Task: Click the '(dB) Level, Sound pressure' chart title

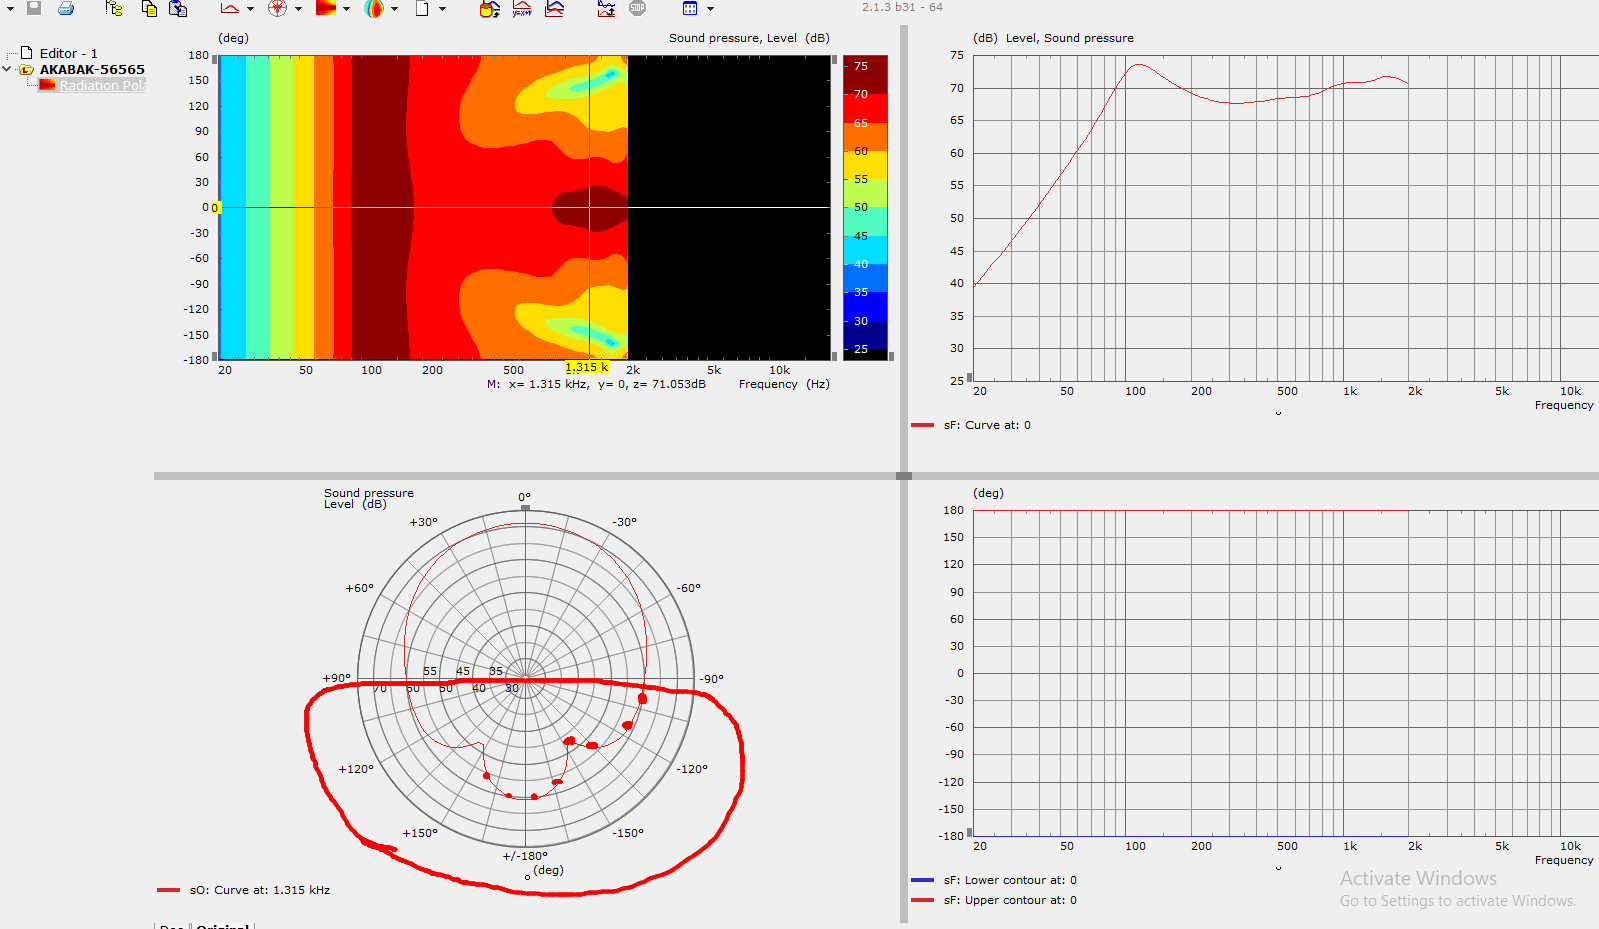Action: (x=1053, y=38)
